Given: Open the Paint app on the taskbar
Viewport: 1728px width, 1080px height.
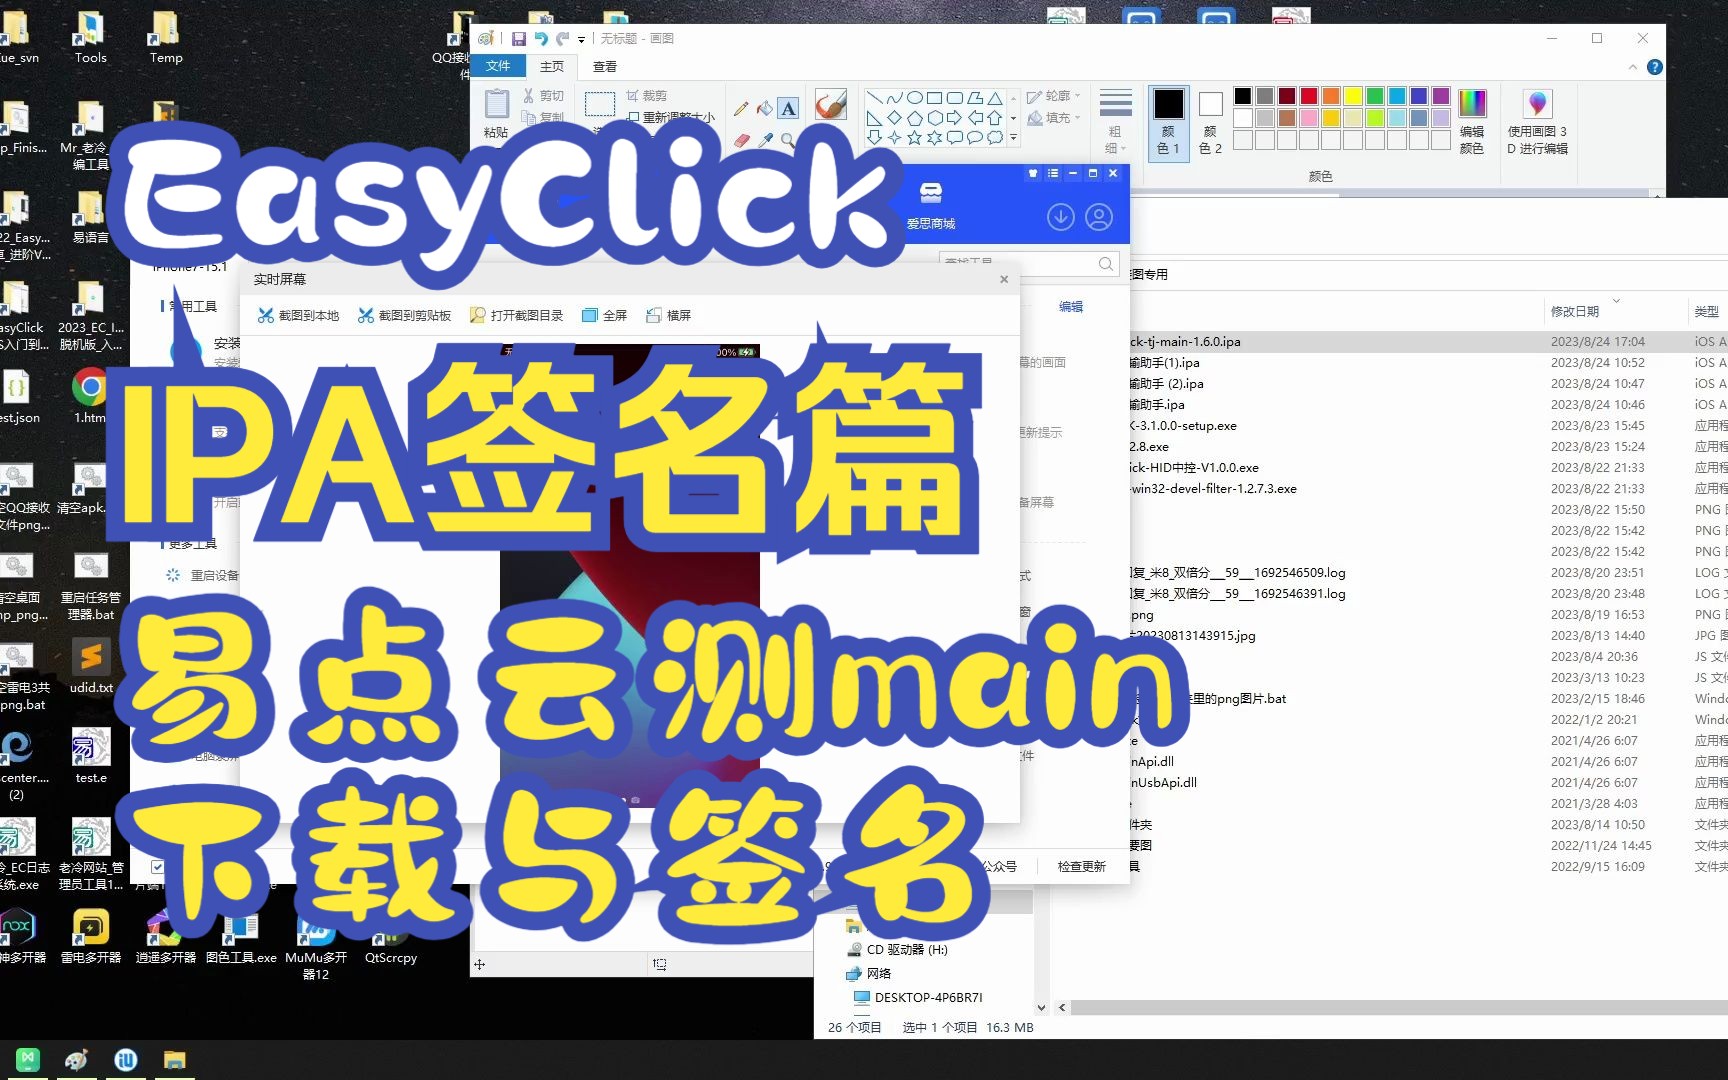Looking at the screenshot, I should 76,1060.
